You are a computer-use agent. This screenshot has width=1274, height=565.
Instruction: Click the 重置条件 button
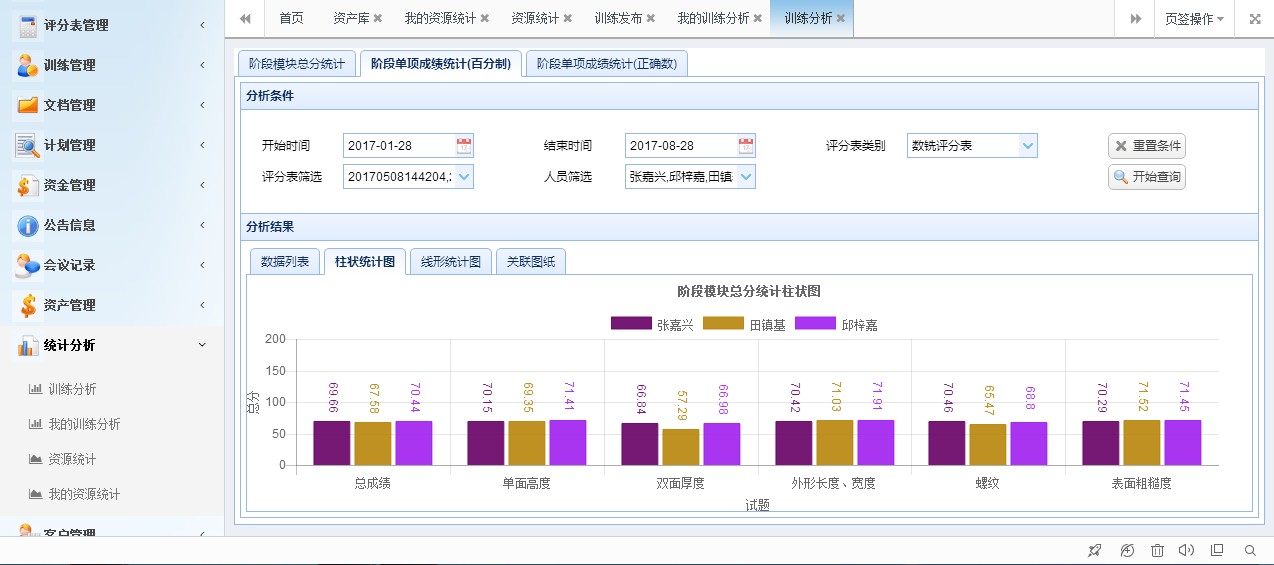click(x=1147, y=146)
